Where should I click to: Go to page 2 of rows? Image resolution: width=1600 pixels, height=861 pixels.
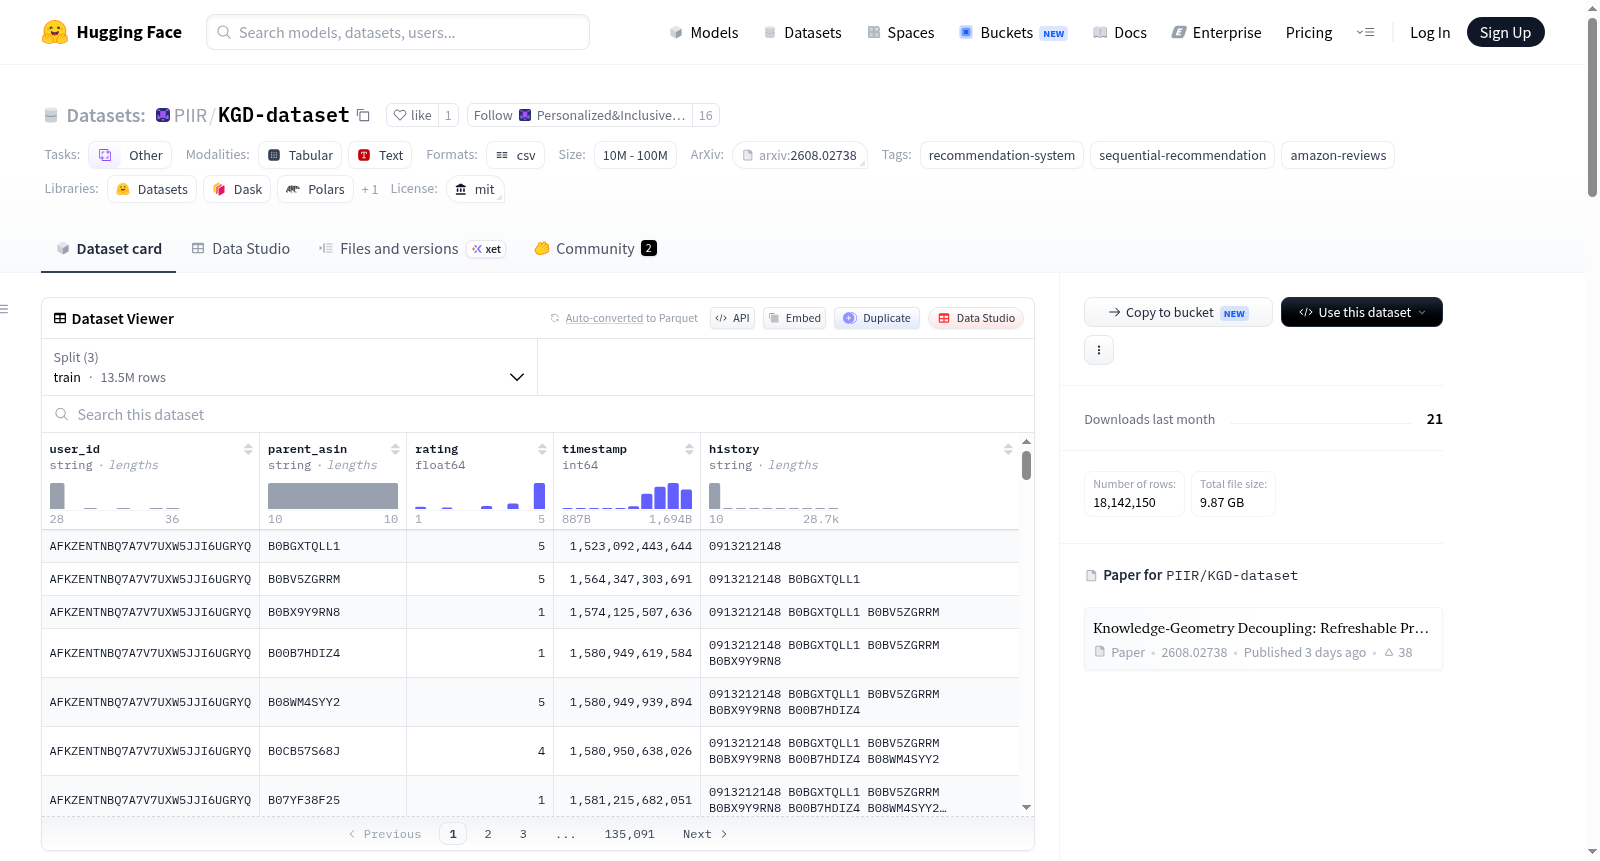[x=488, y=834]
